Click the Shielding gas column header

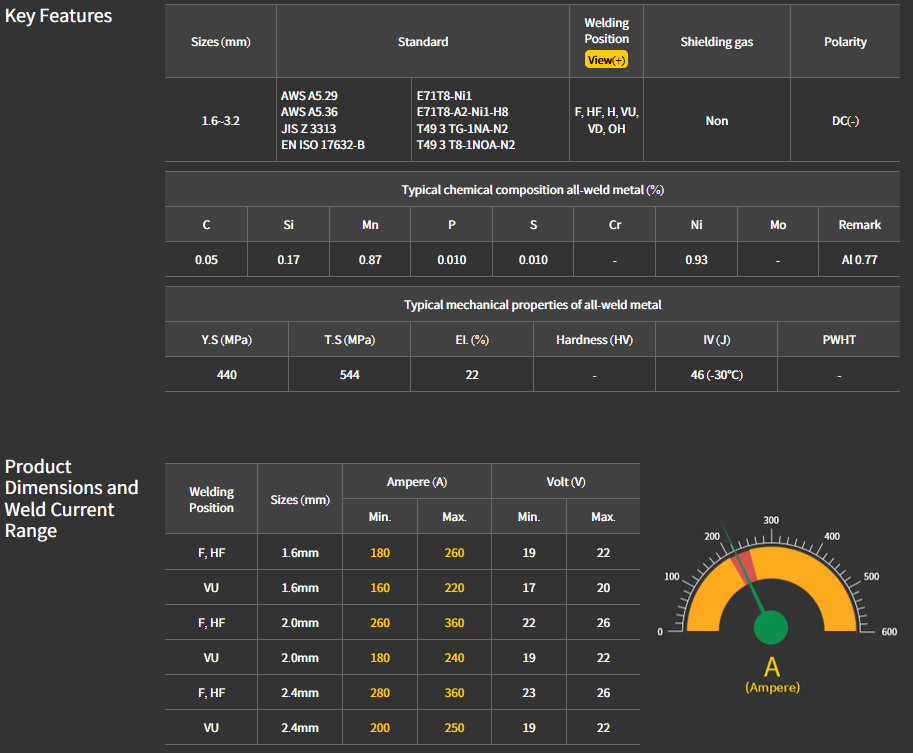pyautogui.click(x=717, y=42)
